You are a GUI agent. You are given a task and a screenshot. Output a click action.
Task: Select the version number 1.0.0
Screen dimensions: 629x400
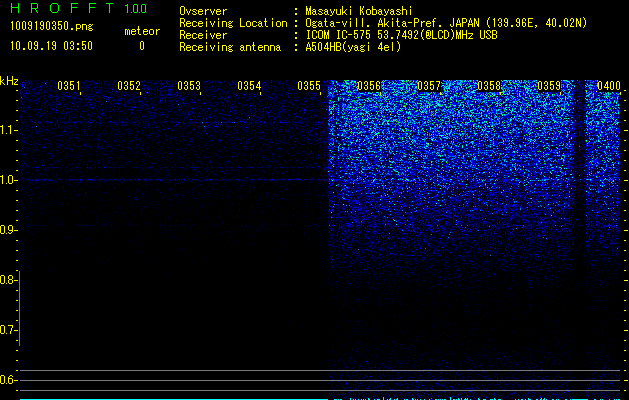point(136,8)
